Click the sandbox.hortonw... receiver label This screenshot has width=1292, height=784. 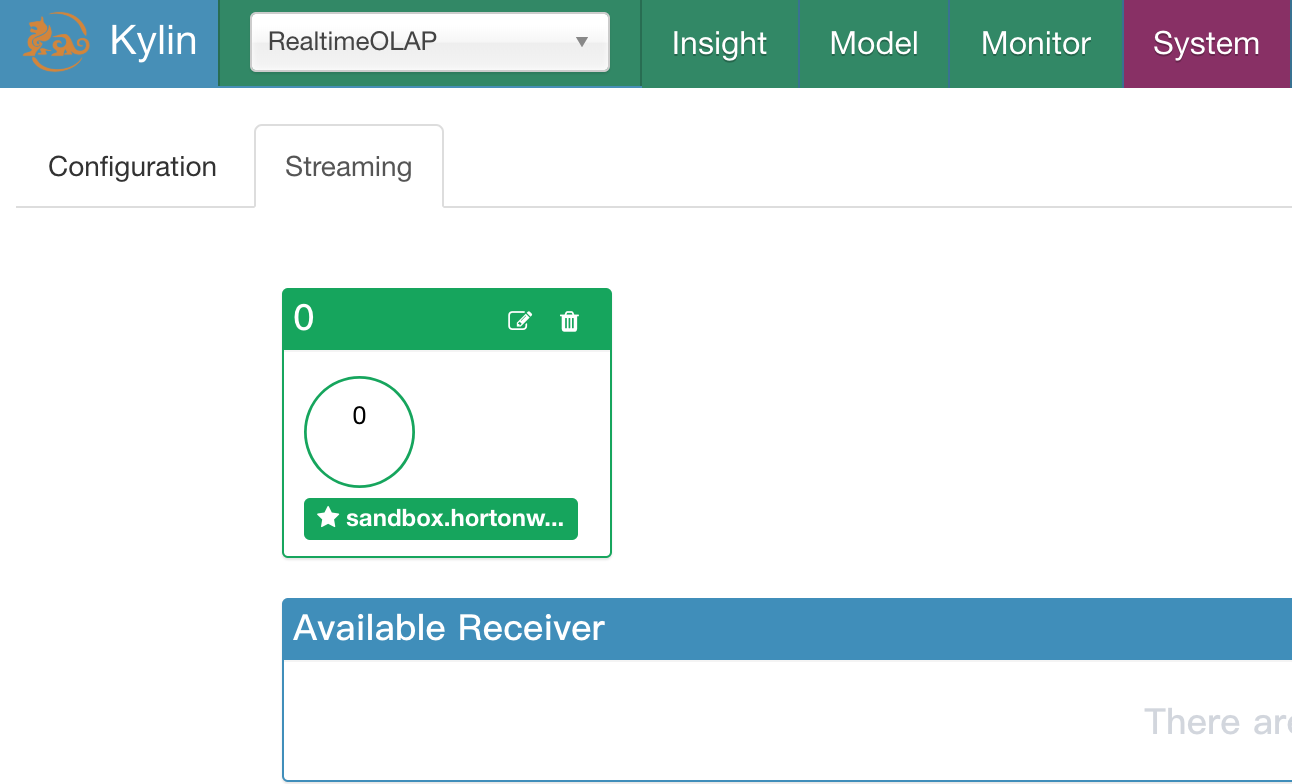click(x=454, y=518)
